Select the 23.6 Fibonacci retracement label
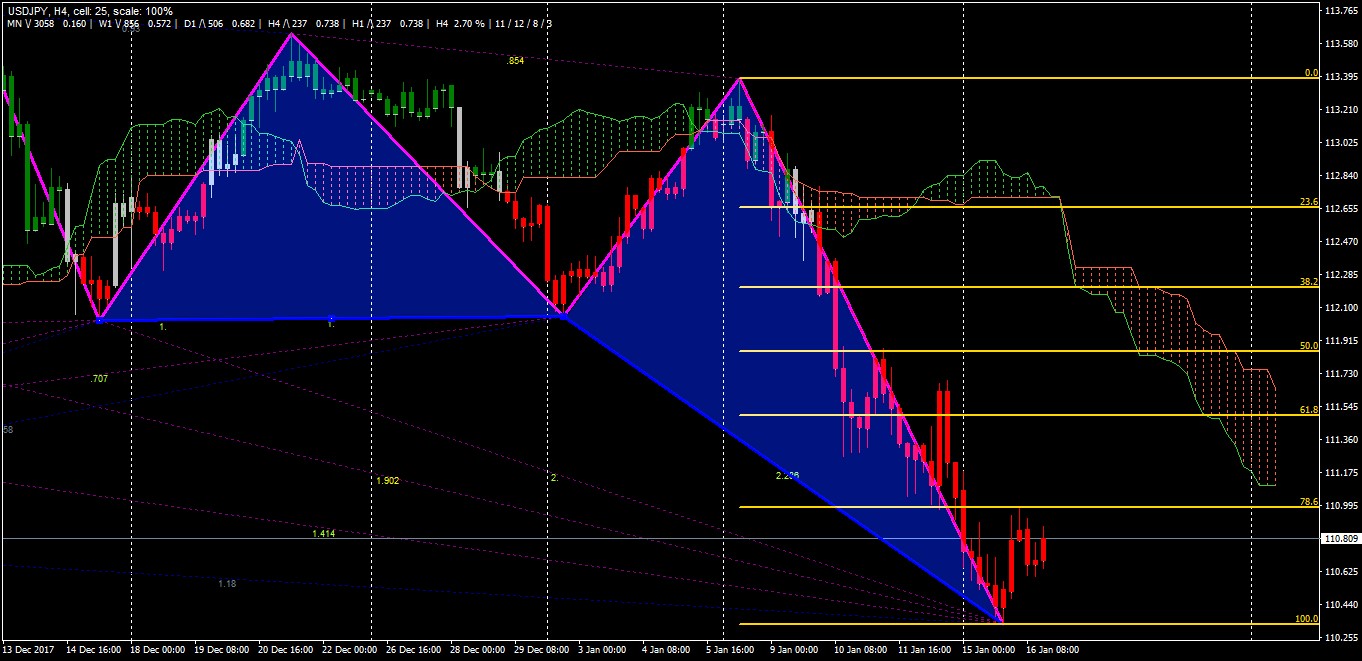The width and height of the screenshot is (1362, 661). tap(1309, 202)
